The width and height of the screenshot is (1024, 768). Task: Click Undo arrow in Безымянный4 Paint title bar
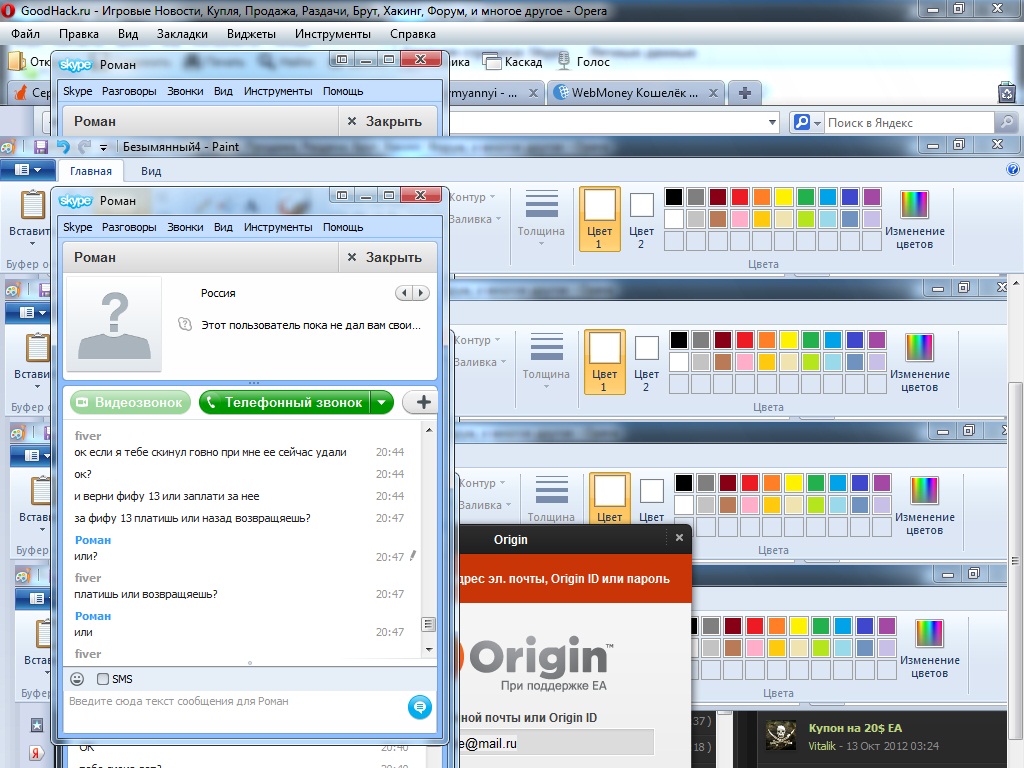pyautogui.click(x=63, y=147)
